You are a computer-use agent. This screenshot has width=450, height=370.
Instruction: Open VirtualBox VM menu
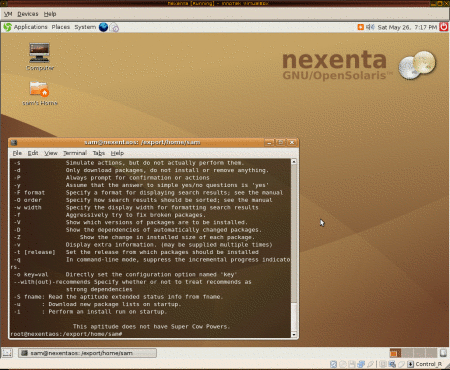click(x=8, y=14)
